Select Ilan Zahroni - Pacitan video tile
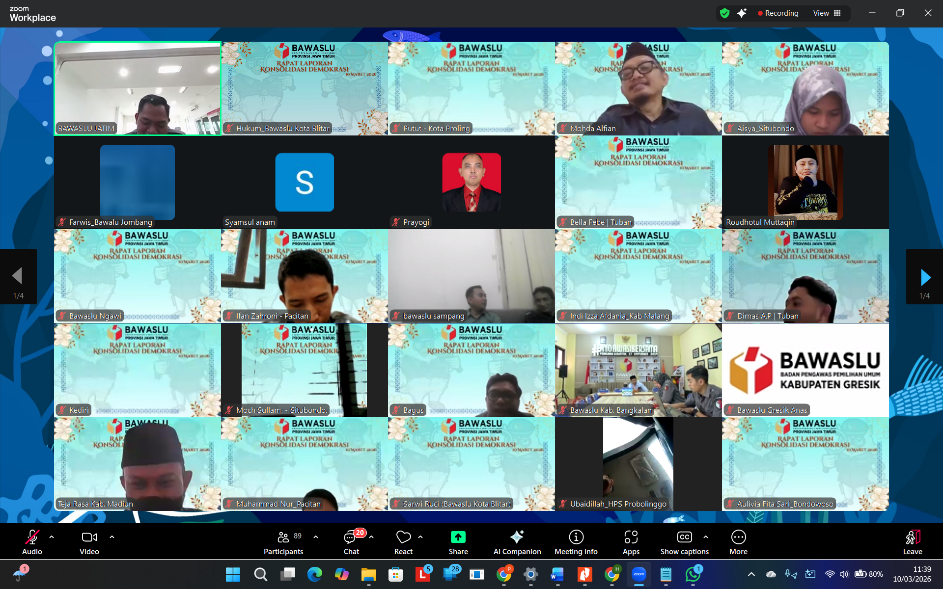 click(304, 276)
